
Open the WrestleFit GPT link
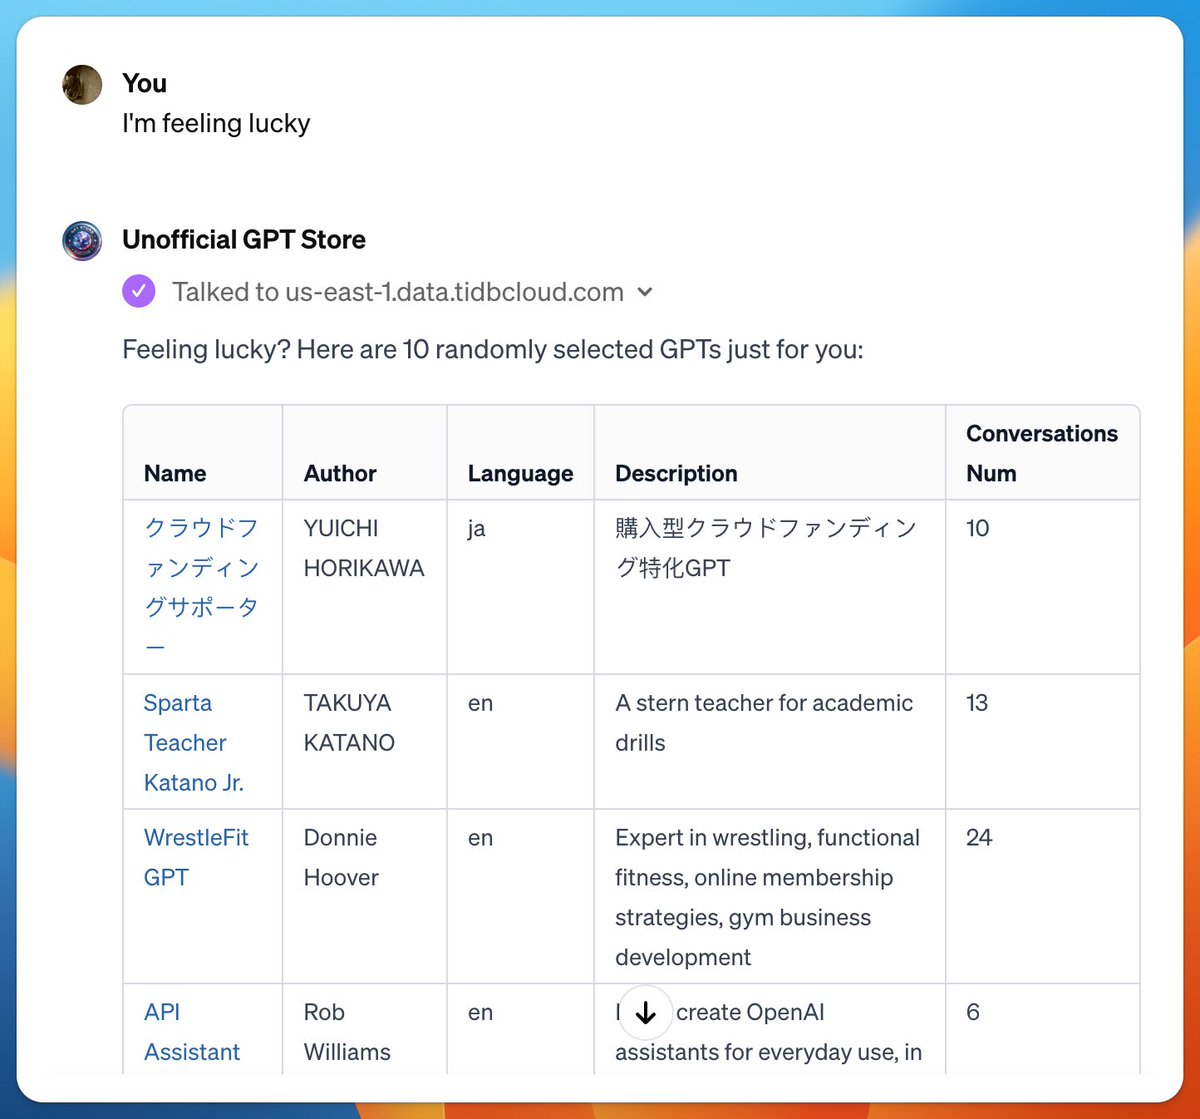(x=196, y=857)
